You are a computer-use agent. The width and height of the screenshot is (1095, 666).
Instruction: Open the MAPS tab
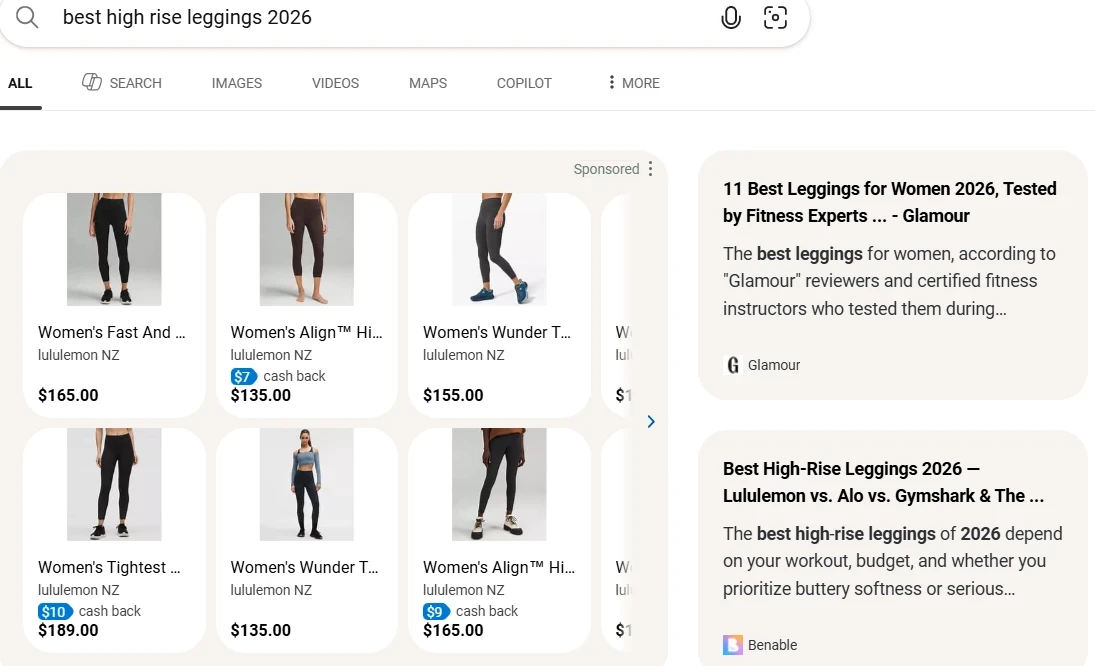pos(428,83)
